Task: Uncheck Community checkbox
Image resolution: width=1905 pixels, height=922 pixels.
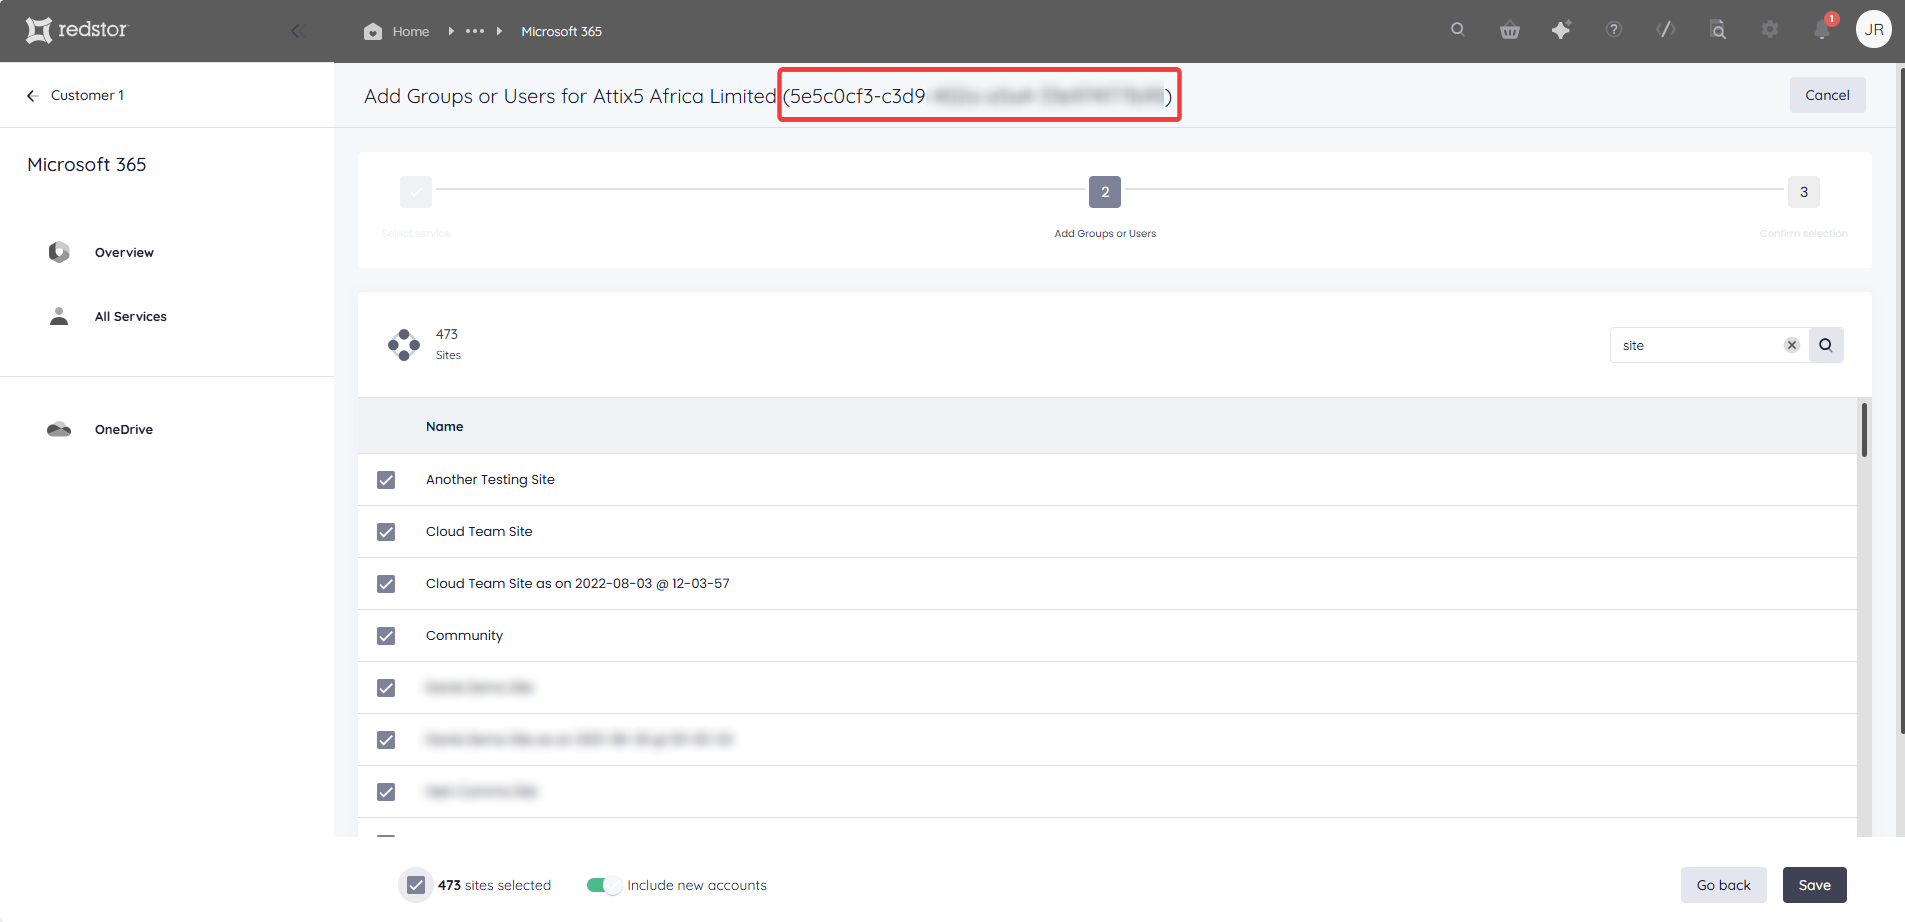Action: 386,636
